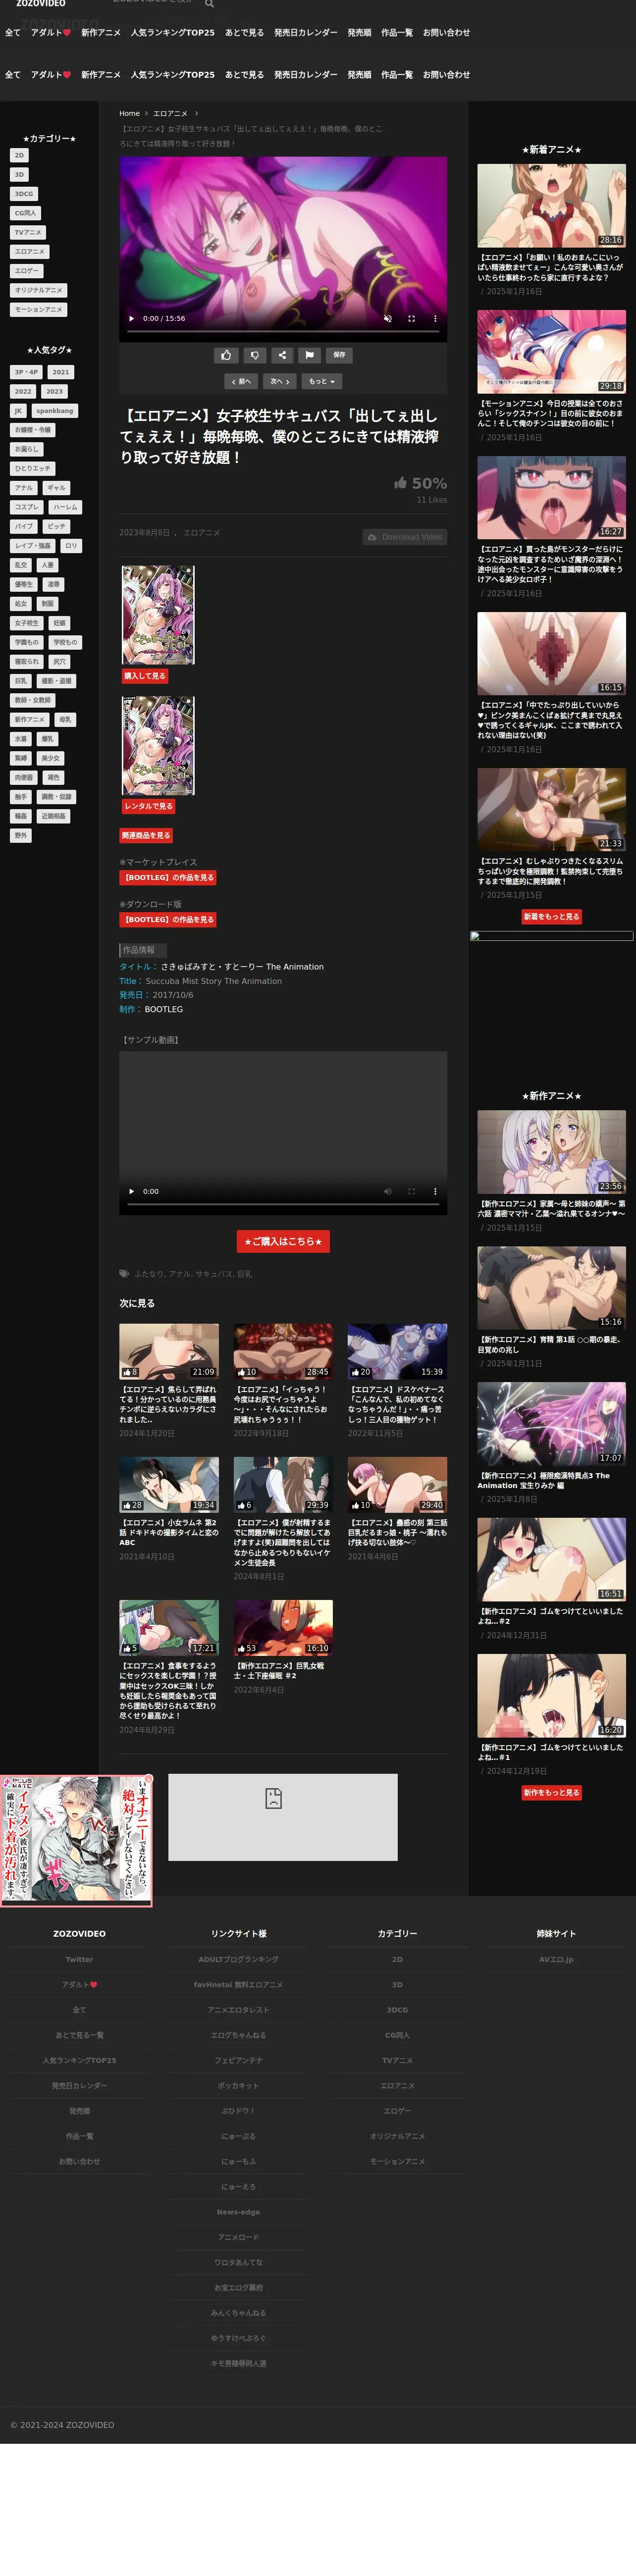Play the sample video (サンプル動画) player
The image size is (636, 2576).
click(x=131, y=1191)
